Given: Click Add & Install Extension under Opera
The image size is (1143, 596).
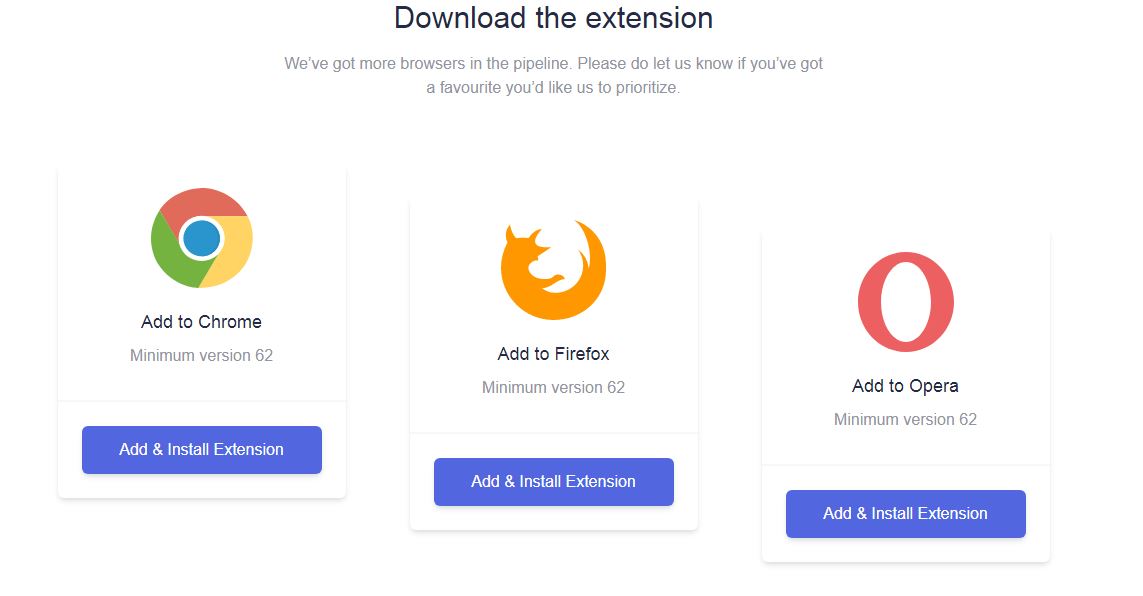Looking at the screenshot, I should click(x=905, y=513).
